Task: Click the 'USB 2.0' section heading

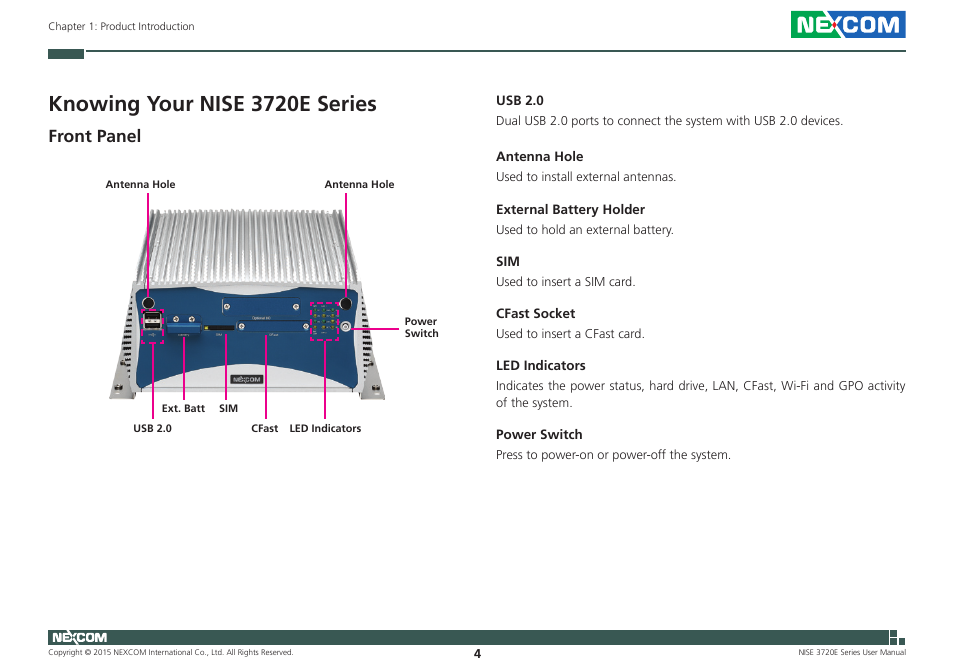Action: tap(520, 100)
